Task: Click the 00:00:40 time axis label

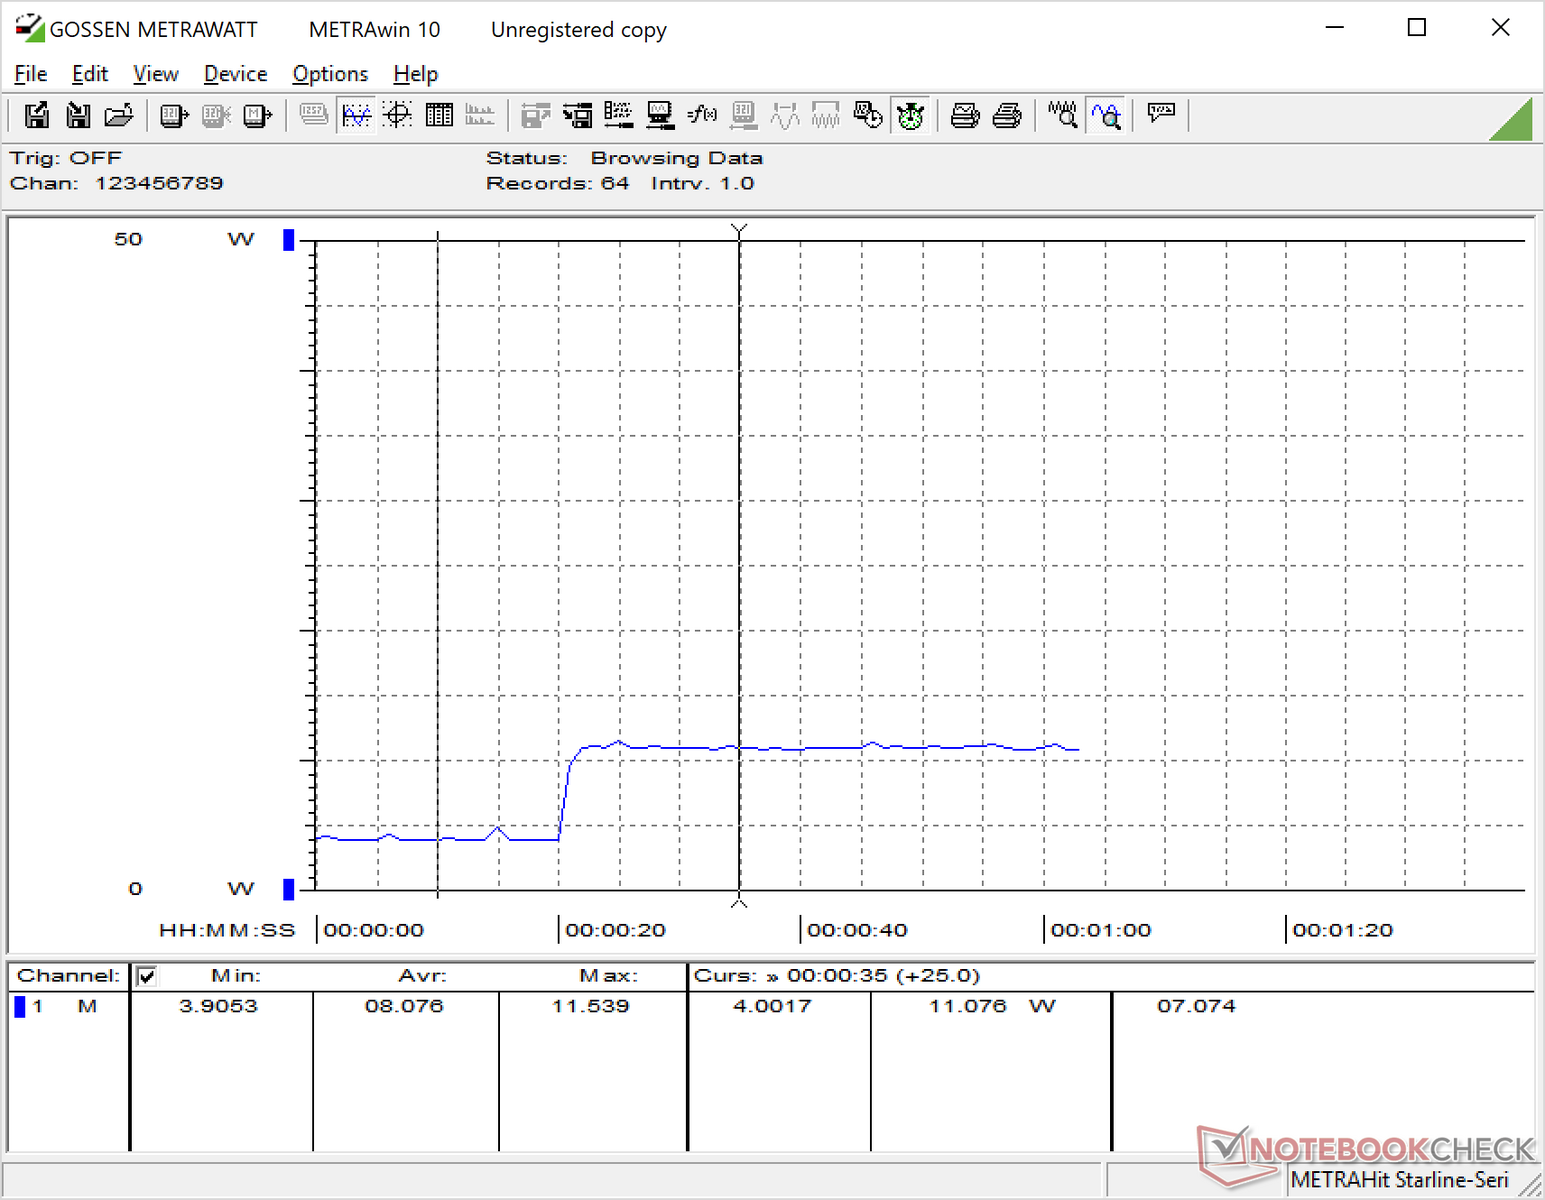Action: pos(858,930)
